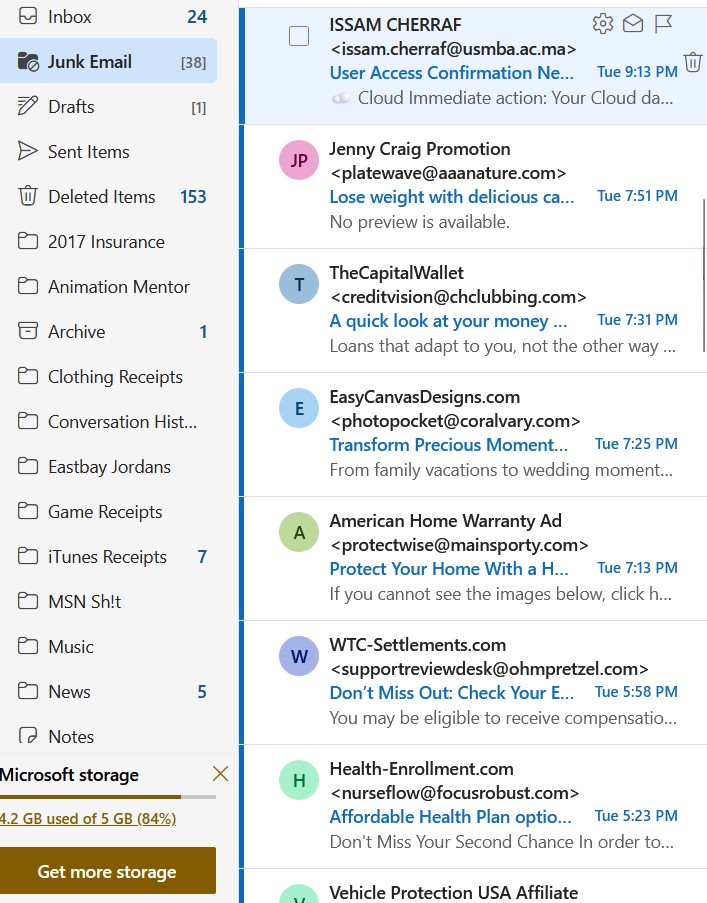Open settings gear on ISSAM CHERRAF email
This screenshot has width=707, height=903.
pyautogui.click(x=603, y=24)
